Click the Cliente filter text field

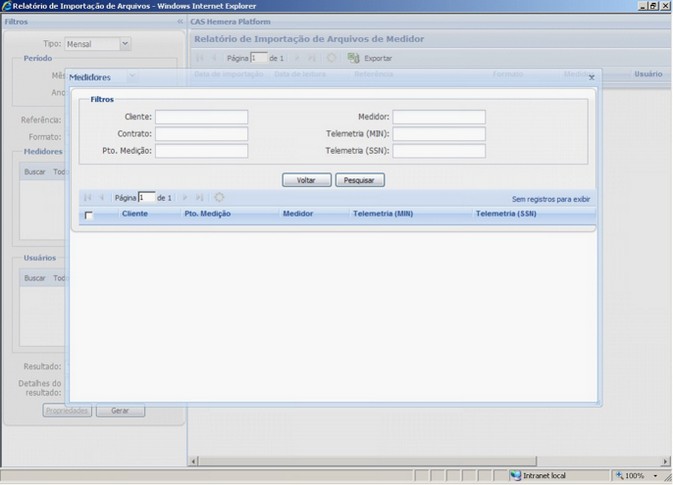(201, 117)
